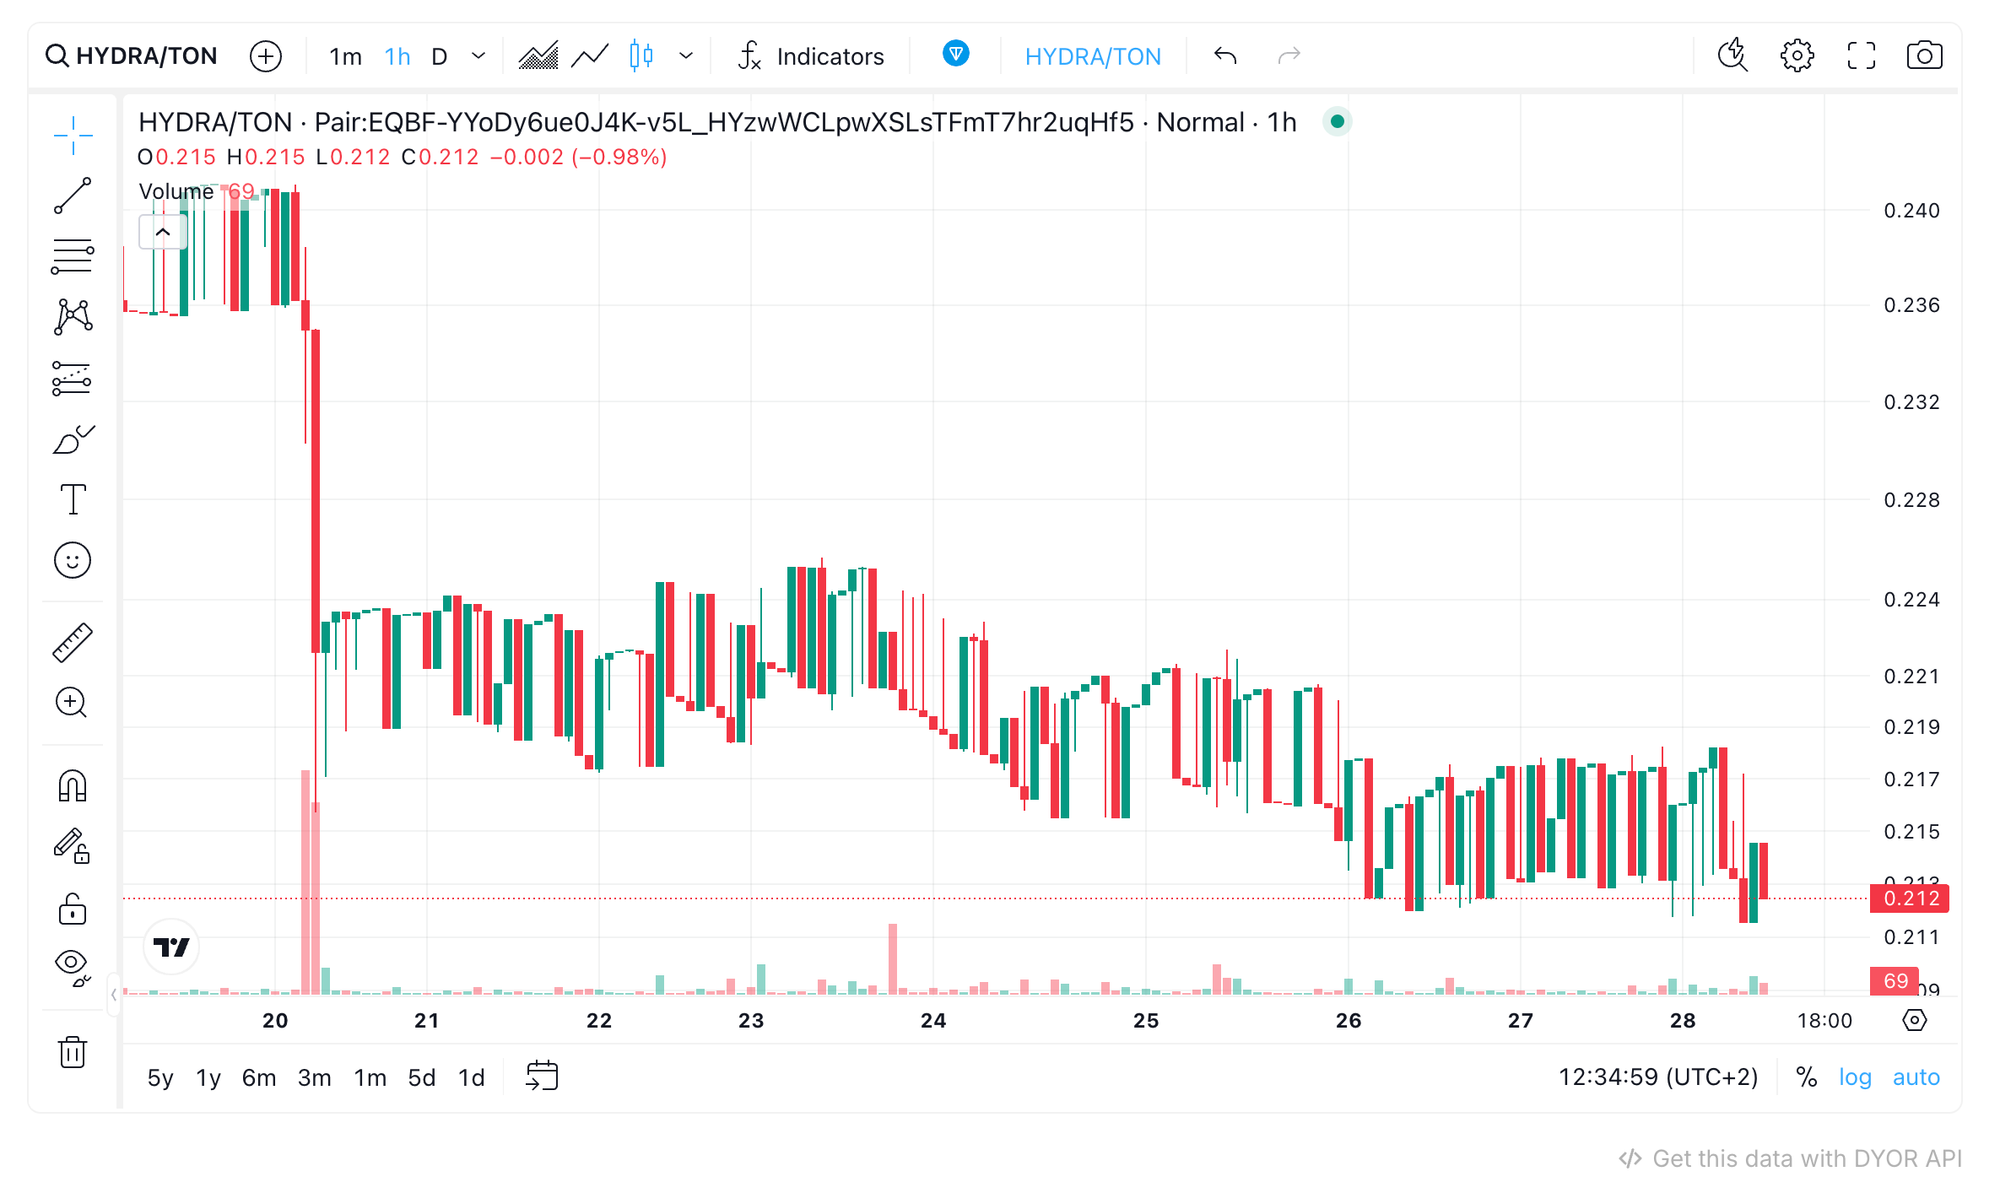Toggle stay in drawing mode
2000x1186 pixels.
point(73,847)
